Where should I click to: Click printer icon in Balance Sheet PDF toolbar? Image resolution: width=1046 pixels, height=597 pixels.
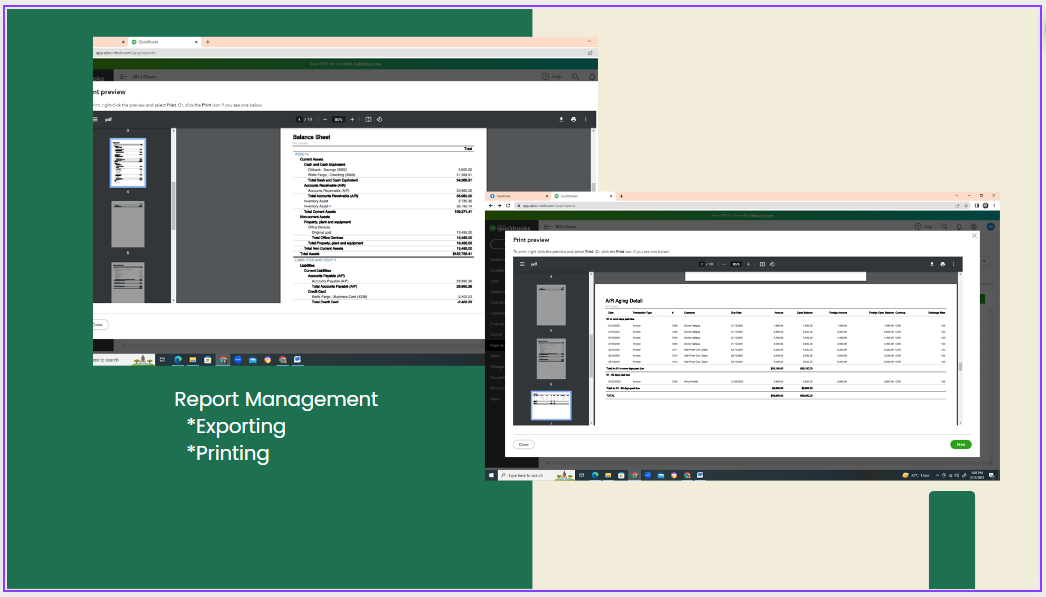click(x=573, y=119)
